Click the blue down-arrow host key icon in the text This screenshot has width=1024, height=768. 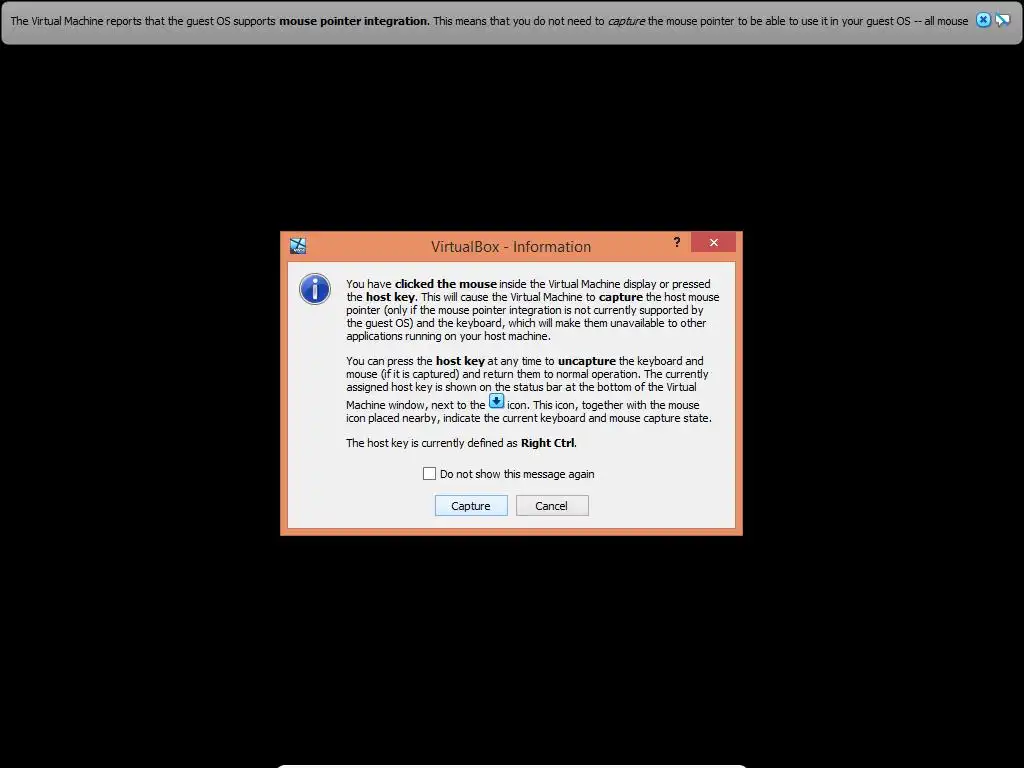click(496, 401)
